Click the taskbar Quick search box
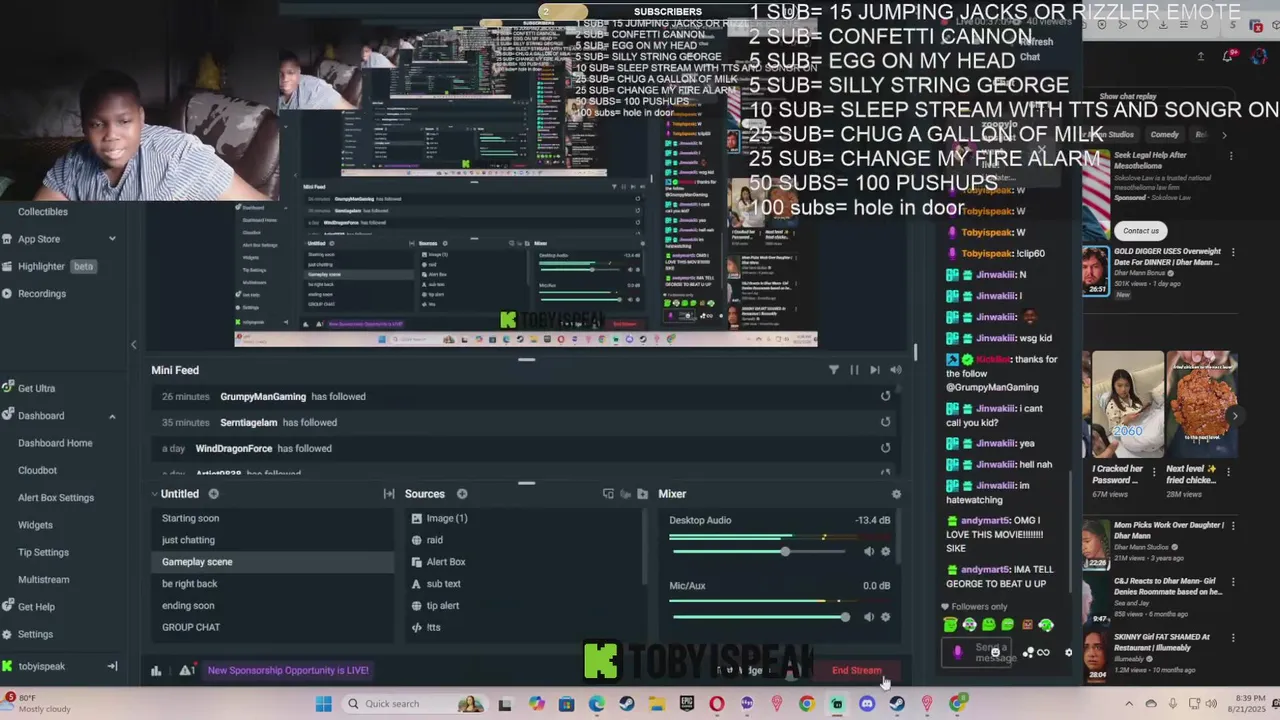 [415, 704]
